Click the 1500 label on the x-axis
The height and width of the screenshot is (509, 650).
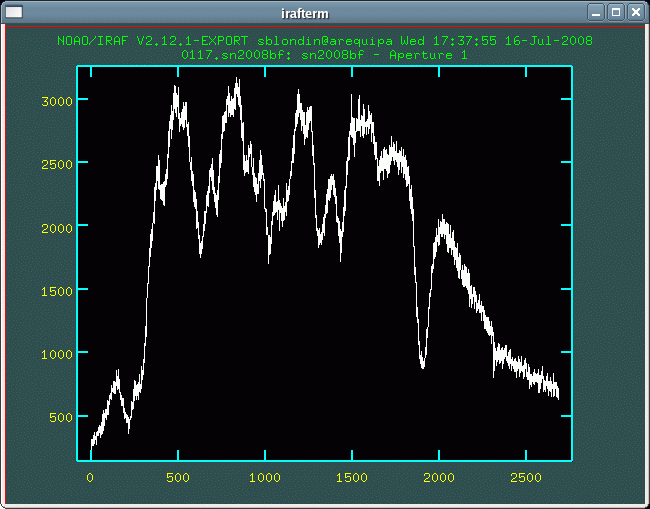[351, 477]
